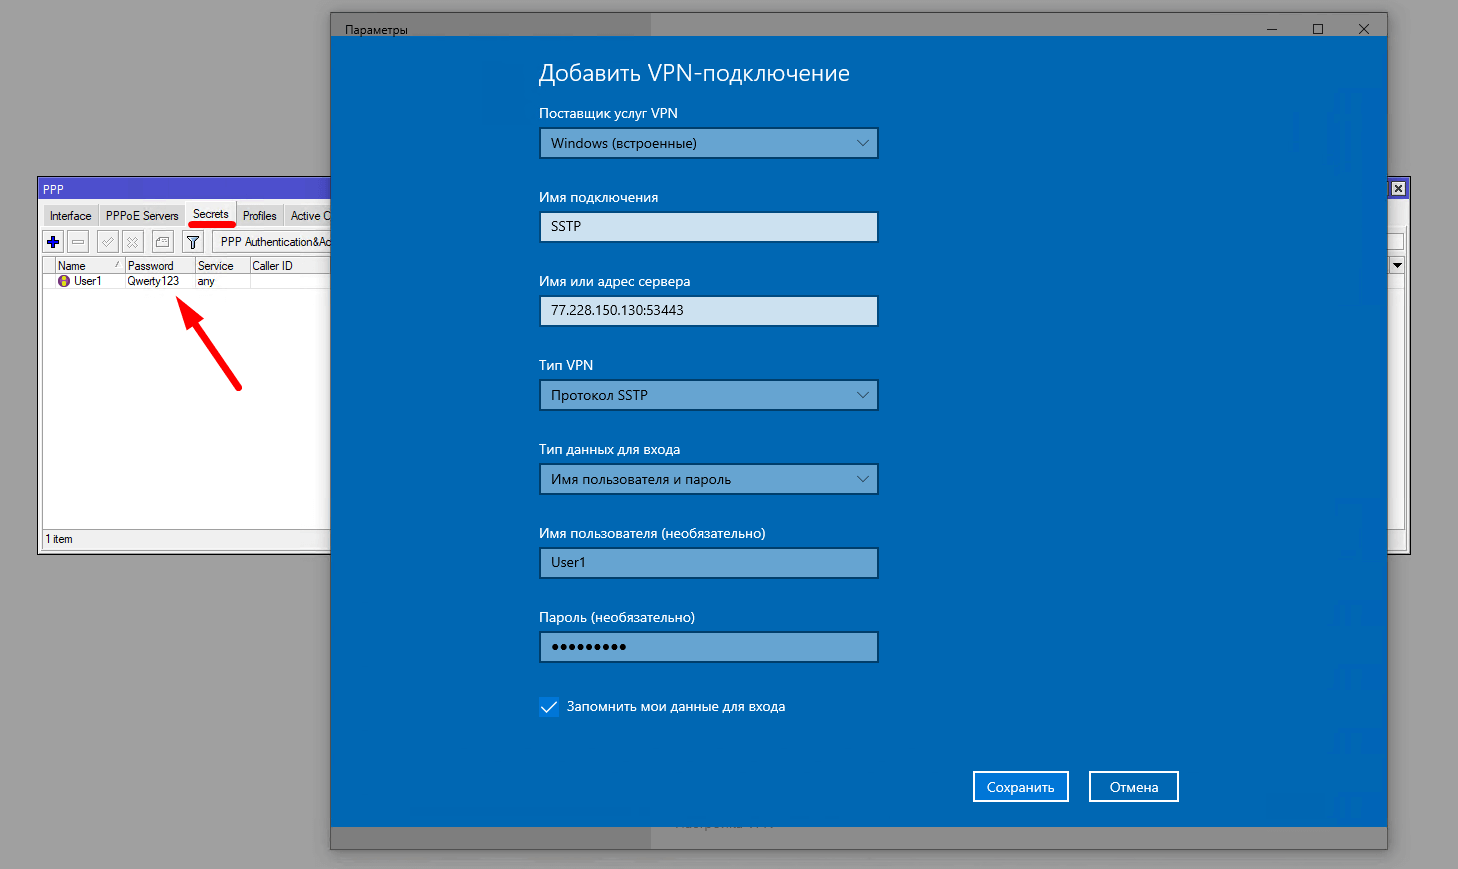Open the Active Connections tab in PPP
This screenshot has width=1458, height=869.
[x=308, y=216]
